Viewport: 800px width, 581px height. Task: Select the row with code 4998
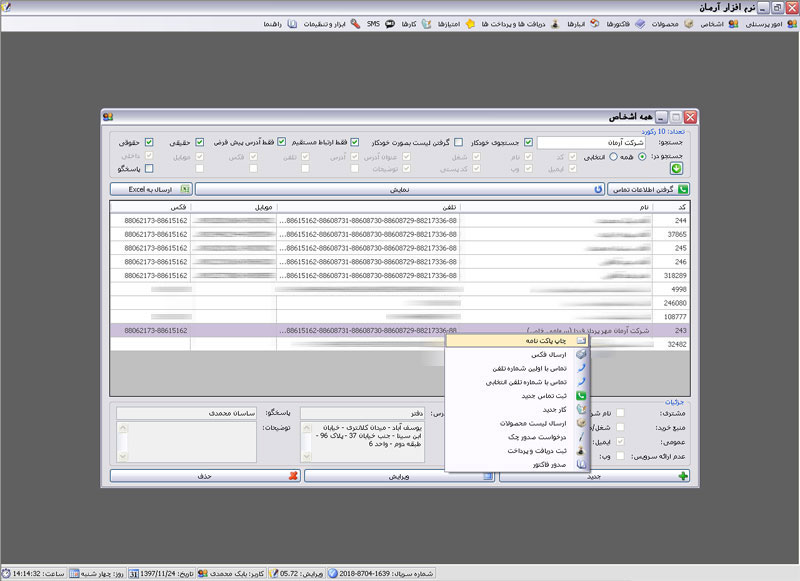tap(400, 290)
